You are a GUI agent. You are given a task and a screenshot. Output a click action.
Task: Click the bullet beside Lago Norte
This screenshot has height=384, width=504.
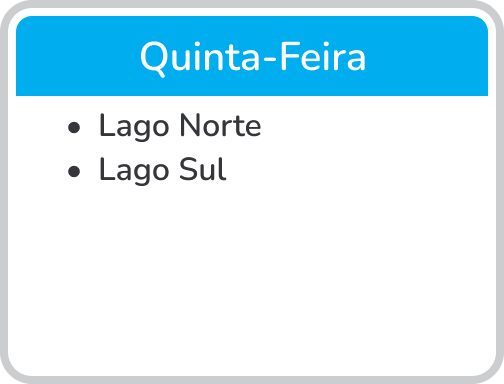click(x=74, y=128)
